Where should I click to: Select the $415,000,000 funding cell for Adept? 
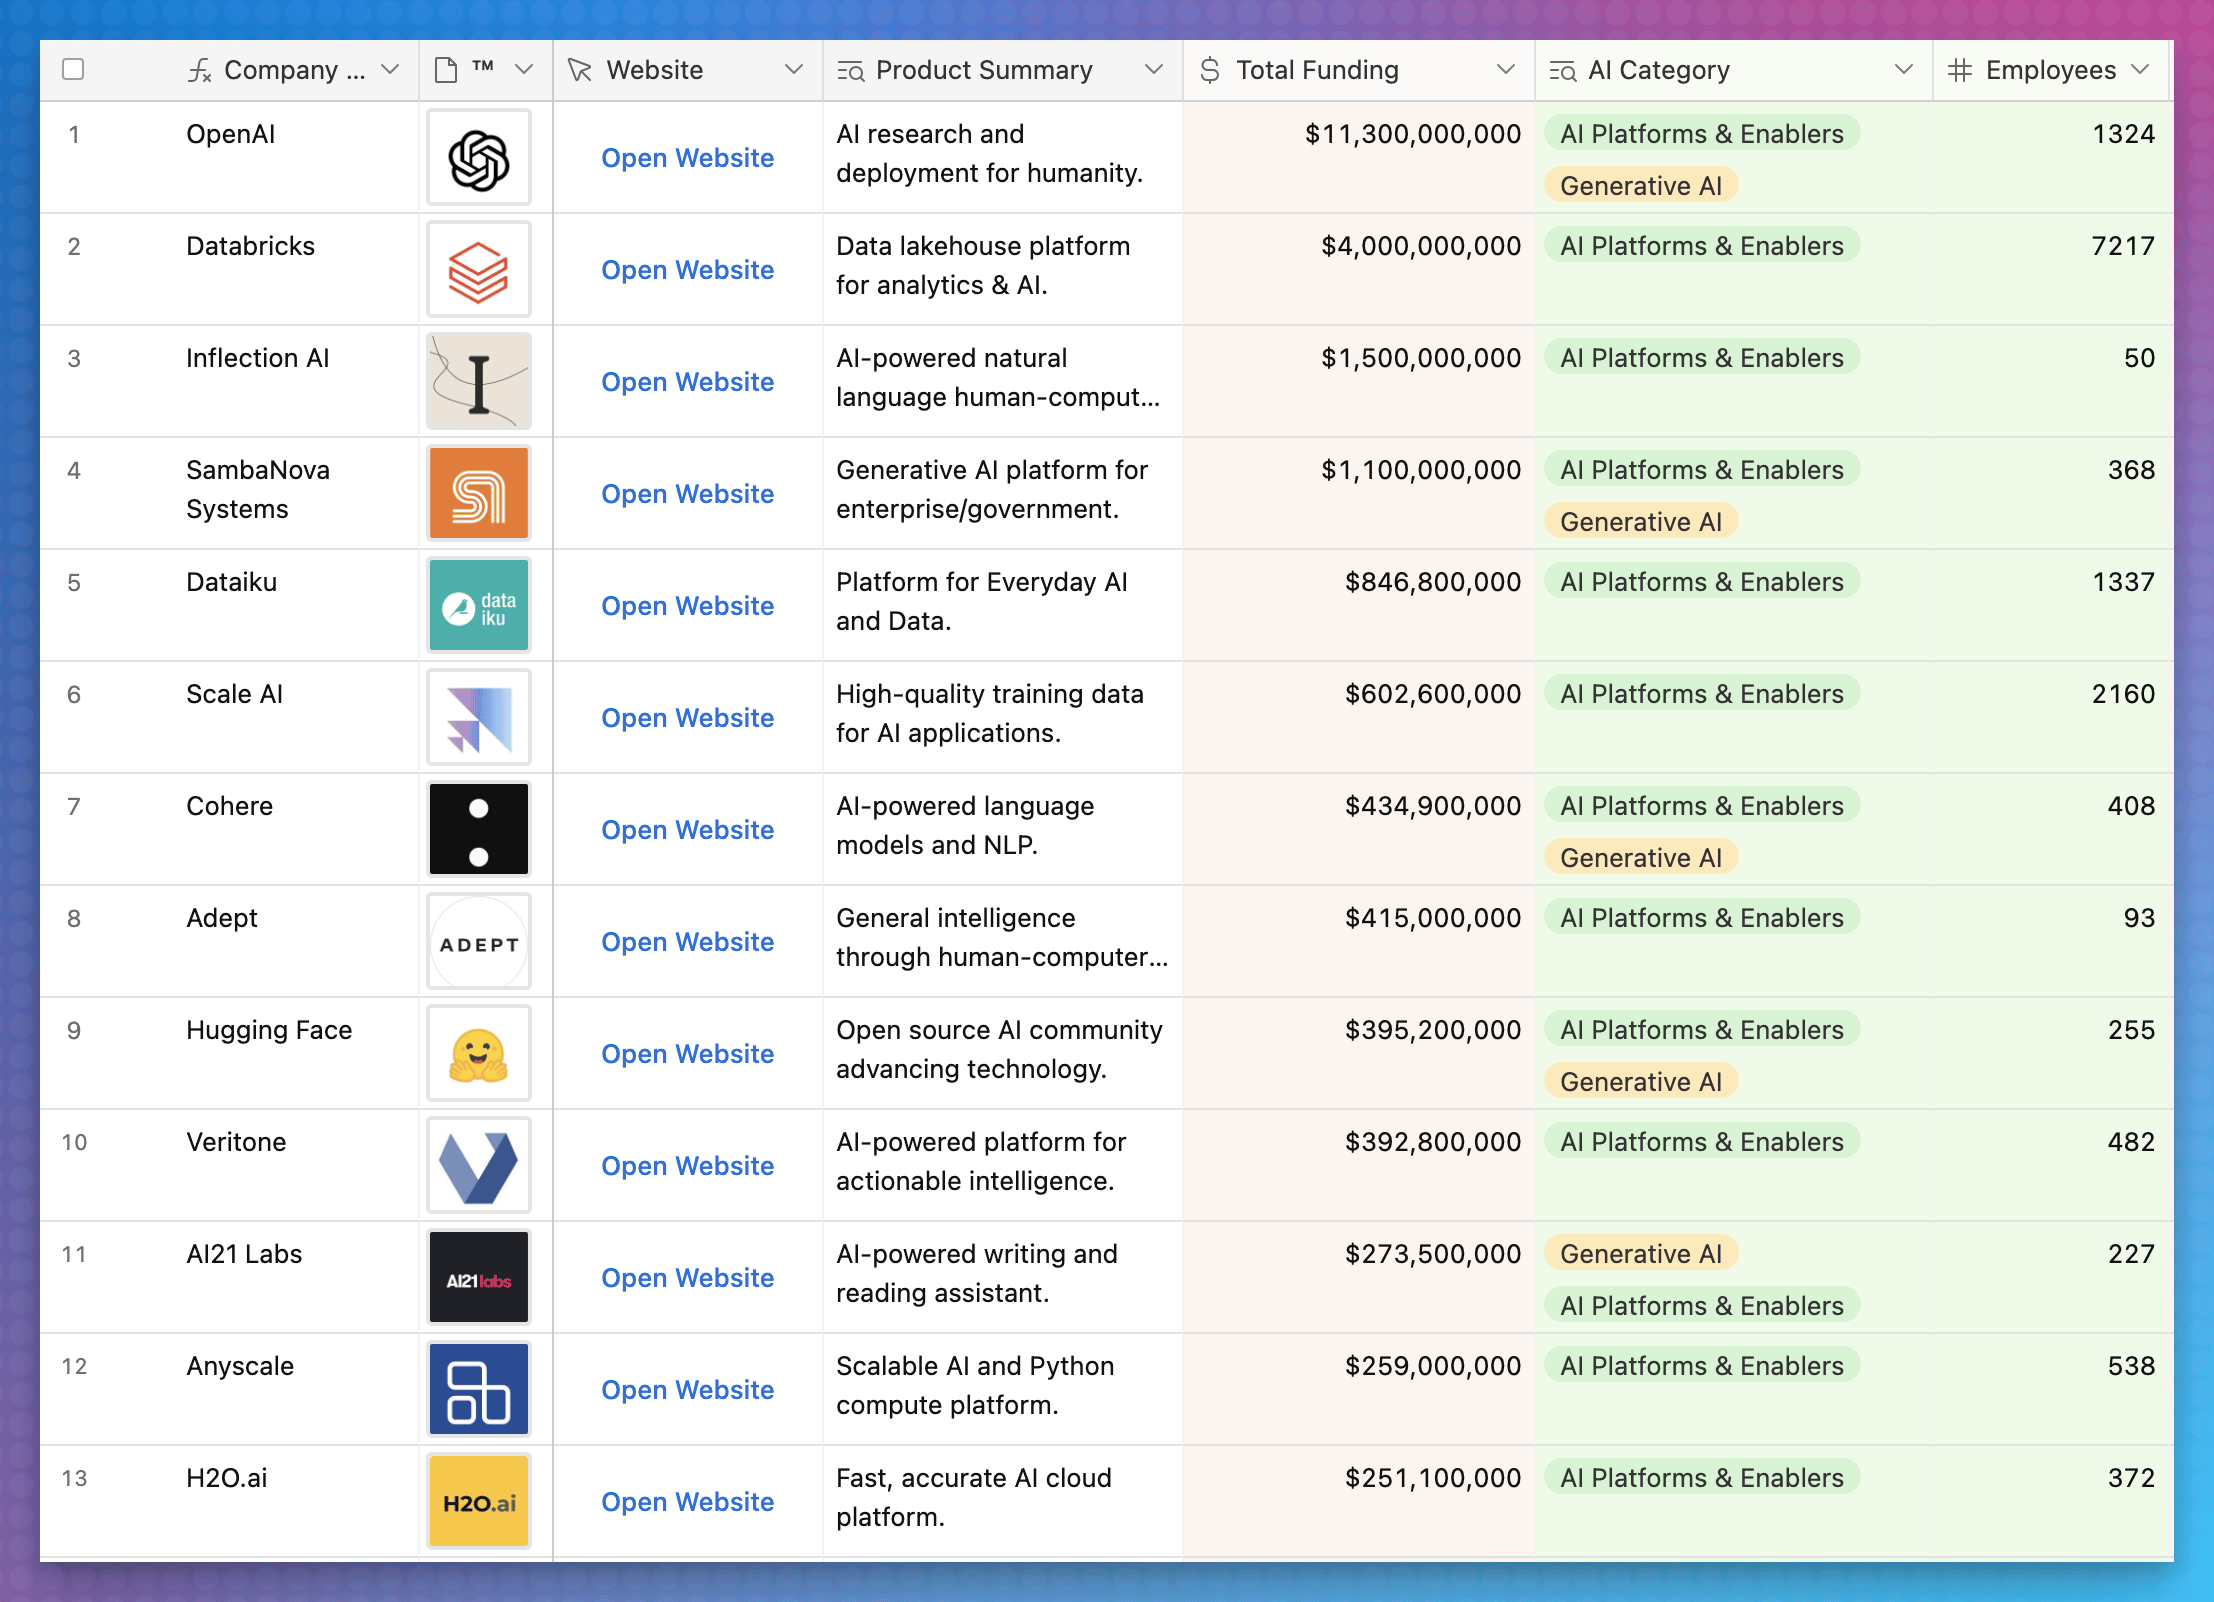(1359, 941)
